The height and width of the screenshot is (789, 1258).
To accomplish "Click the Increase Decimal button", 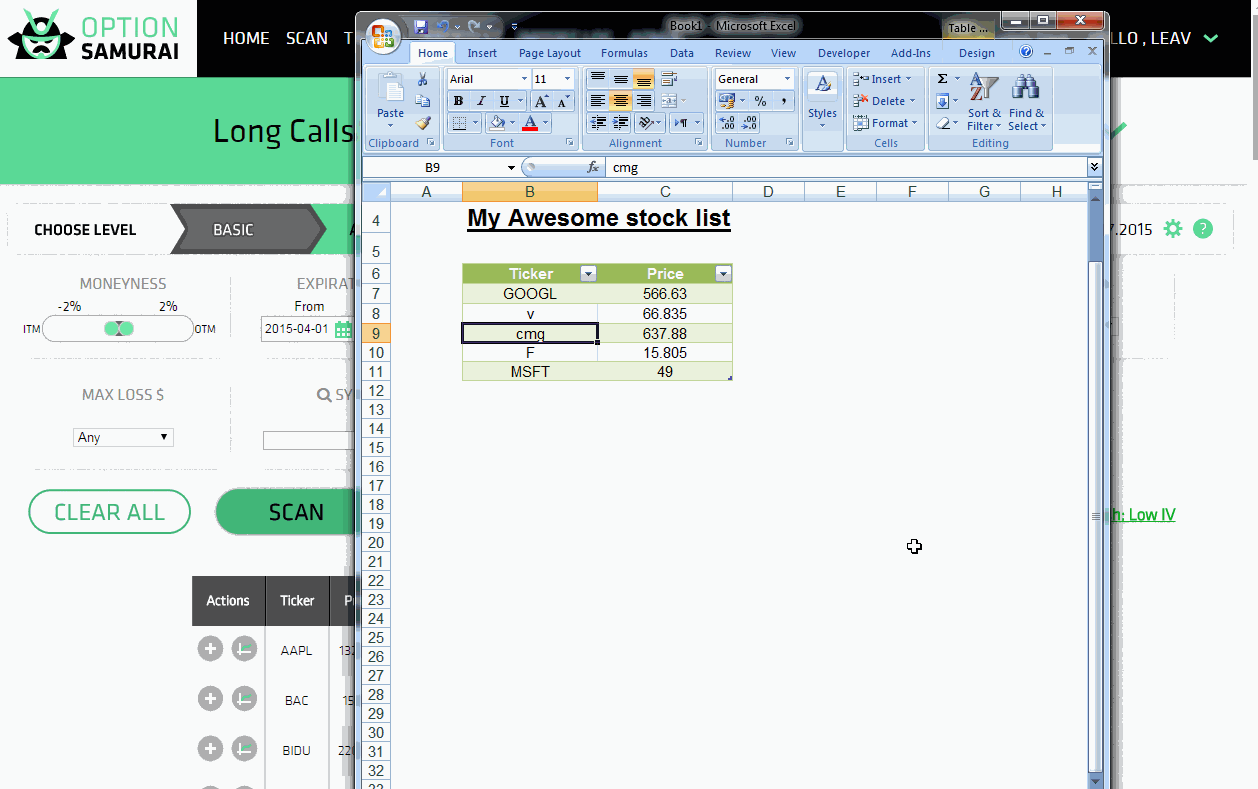I will click(728, 123).
